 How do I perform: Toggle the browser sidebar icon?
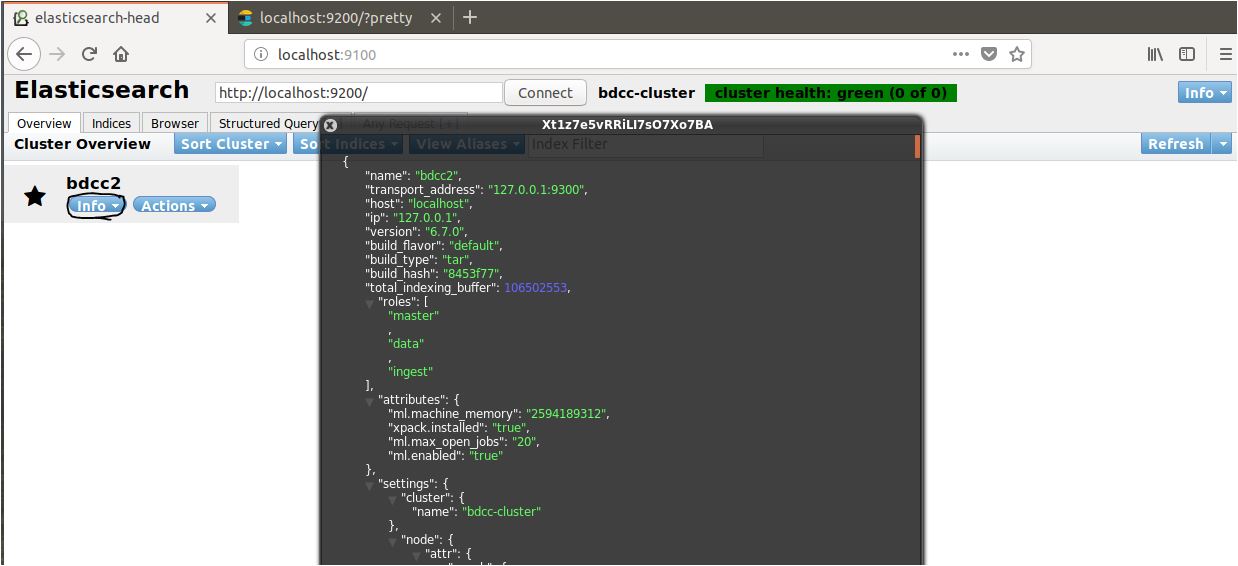pos(1187,54)
